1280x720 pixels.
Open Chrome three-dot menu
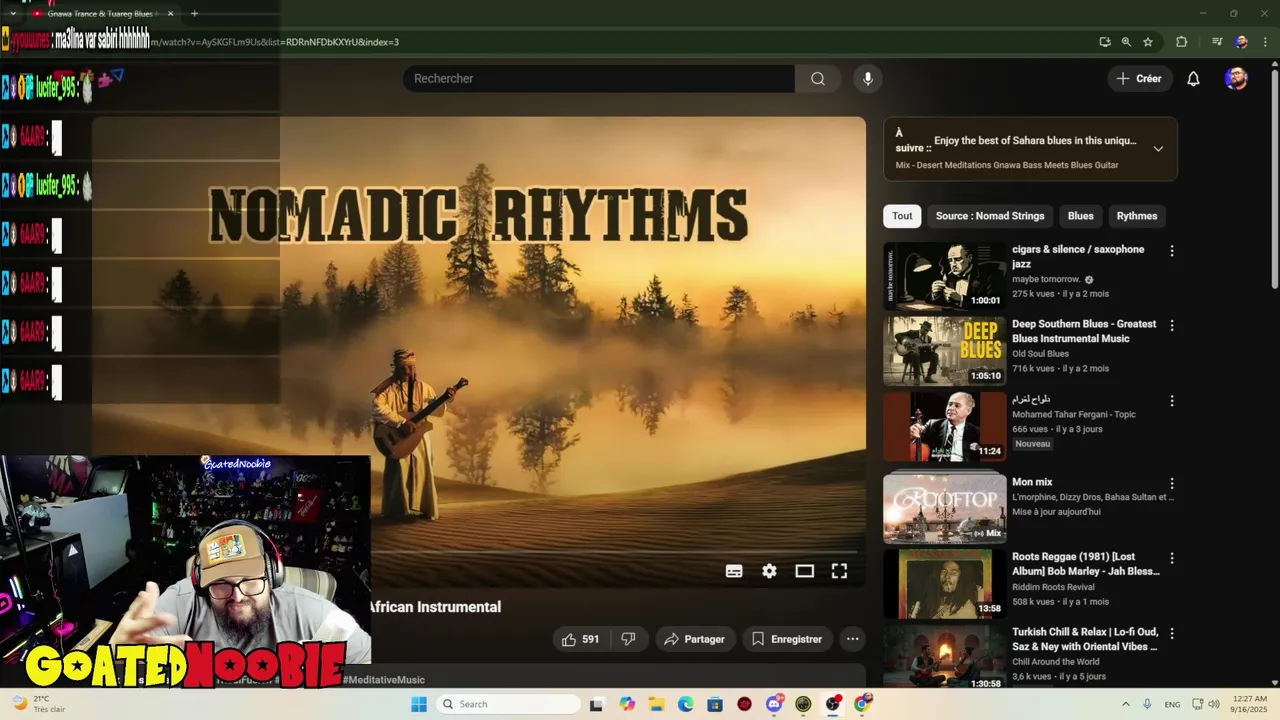point(1266,42)
